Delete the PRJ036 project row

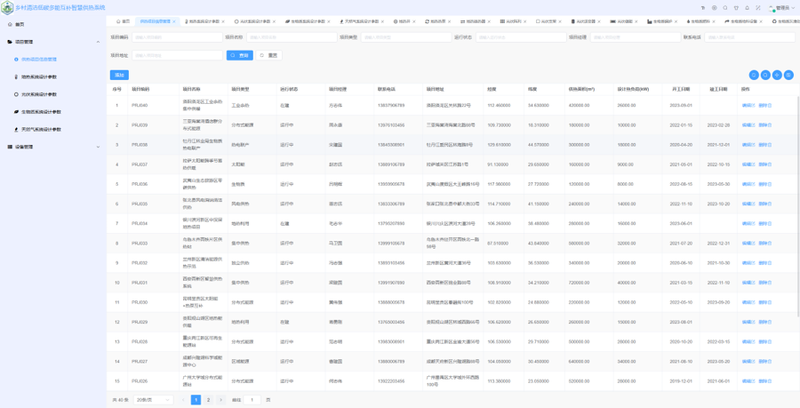pos(765,184)
